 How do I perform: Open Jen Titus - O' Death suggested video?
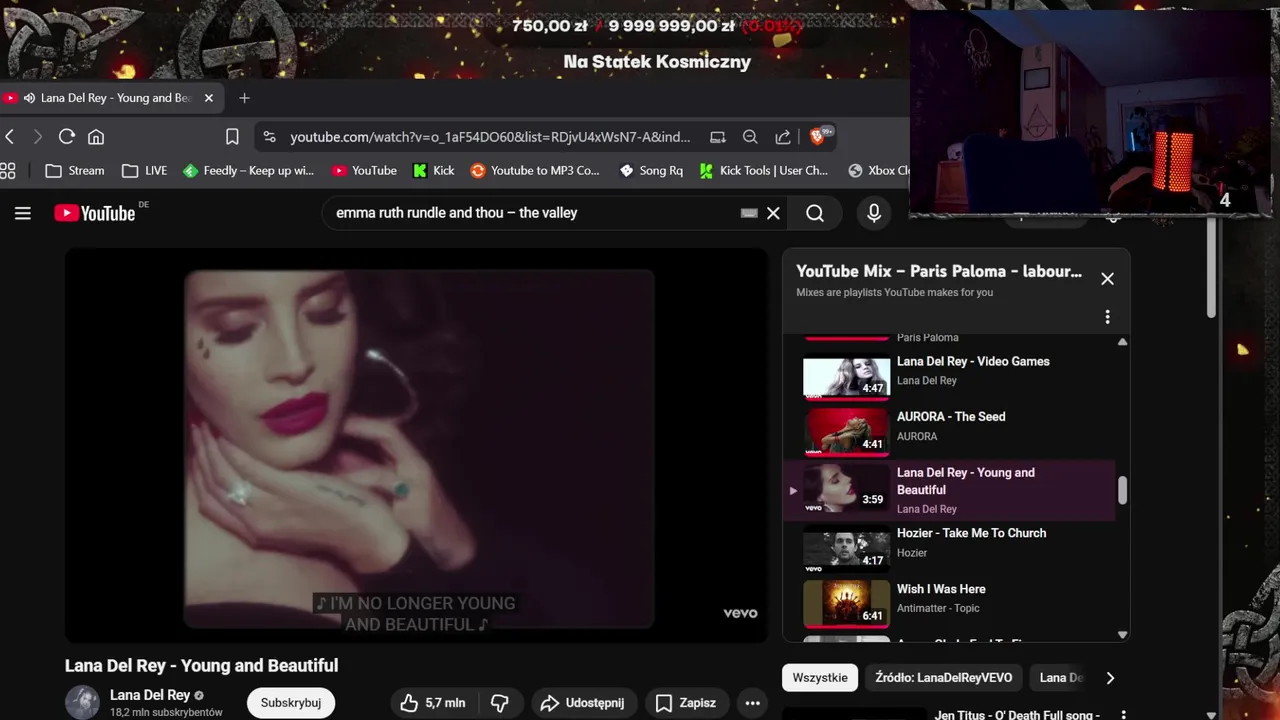click(x=1017, y=715)
